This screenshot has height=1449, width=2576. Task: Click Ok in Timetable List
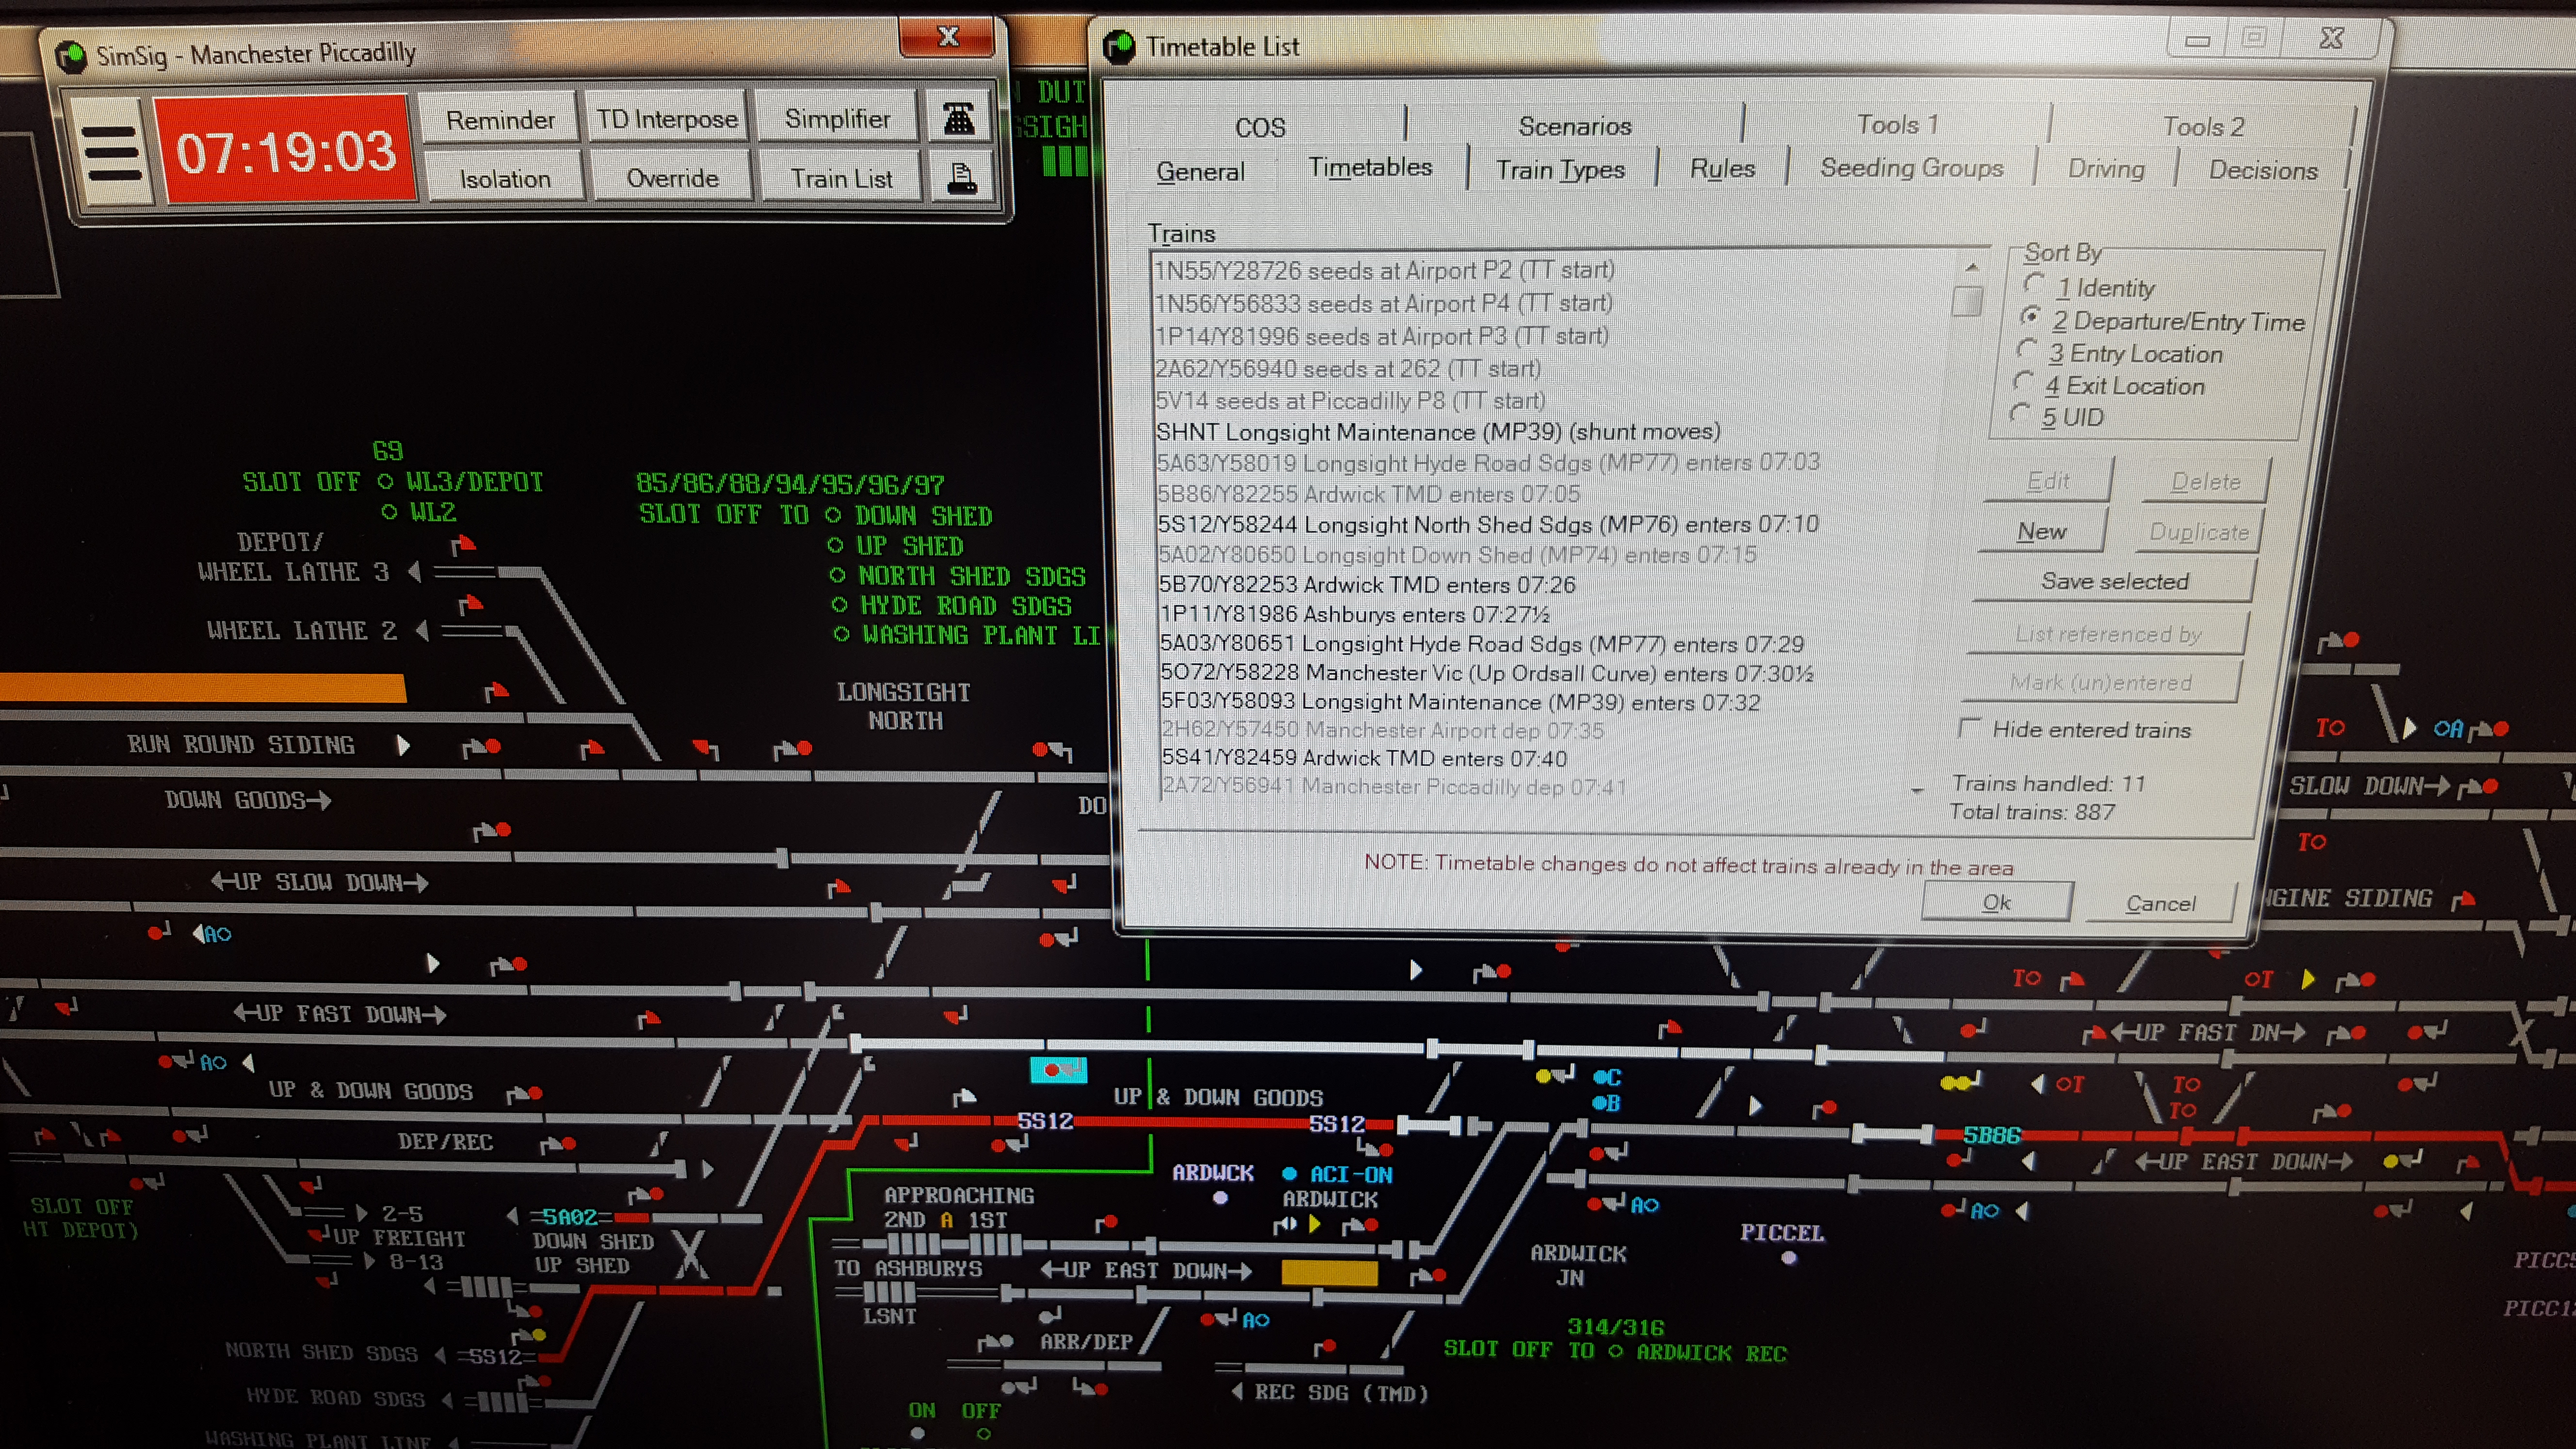pos(1996,902)
